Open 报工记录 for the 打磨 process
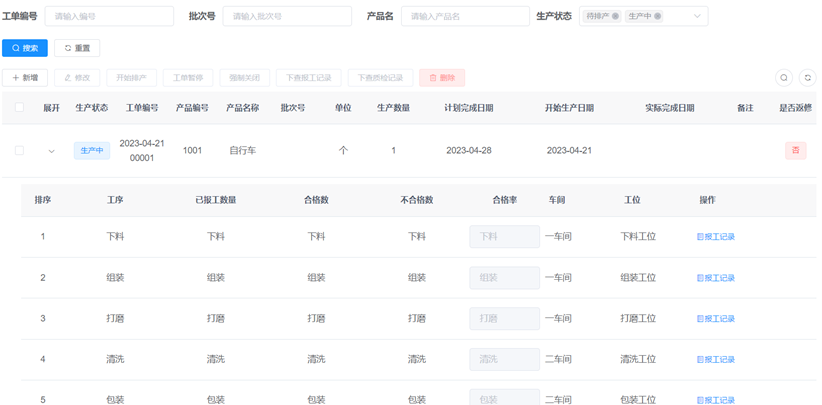The width and height of the screenshot is (822, 405). [x=716, y=319]
